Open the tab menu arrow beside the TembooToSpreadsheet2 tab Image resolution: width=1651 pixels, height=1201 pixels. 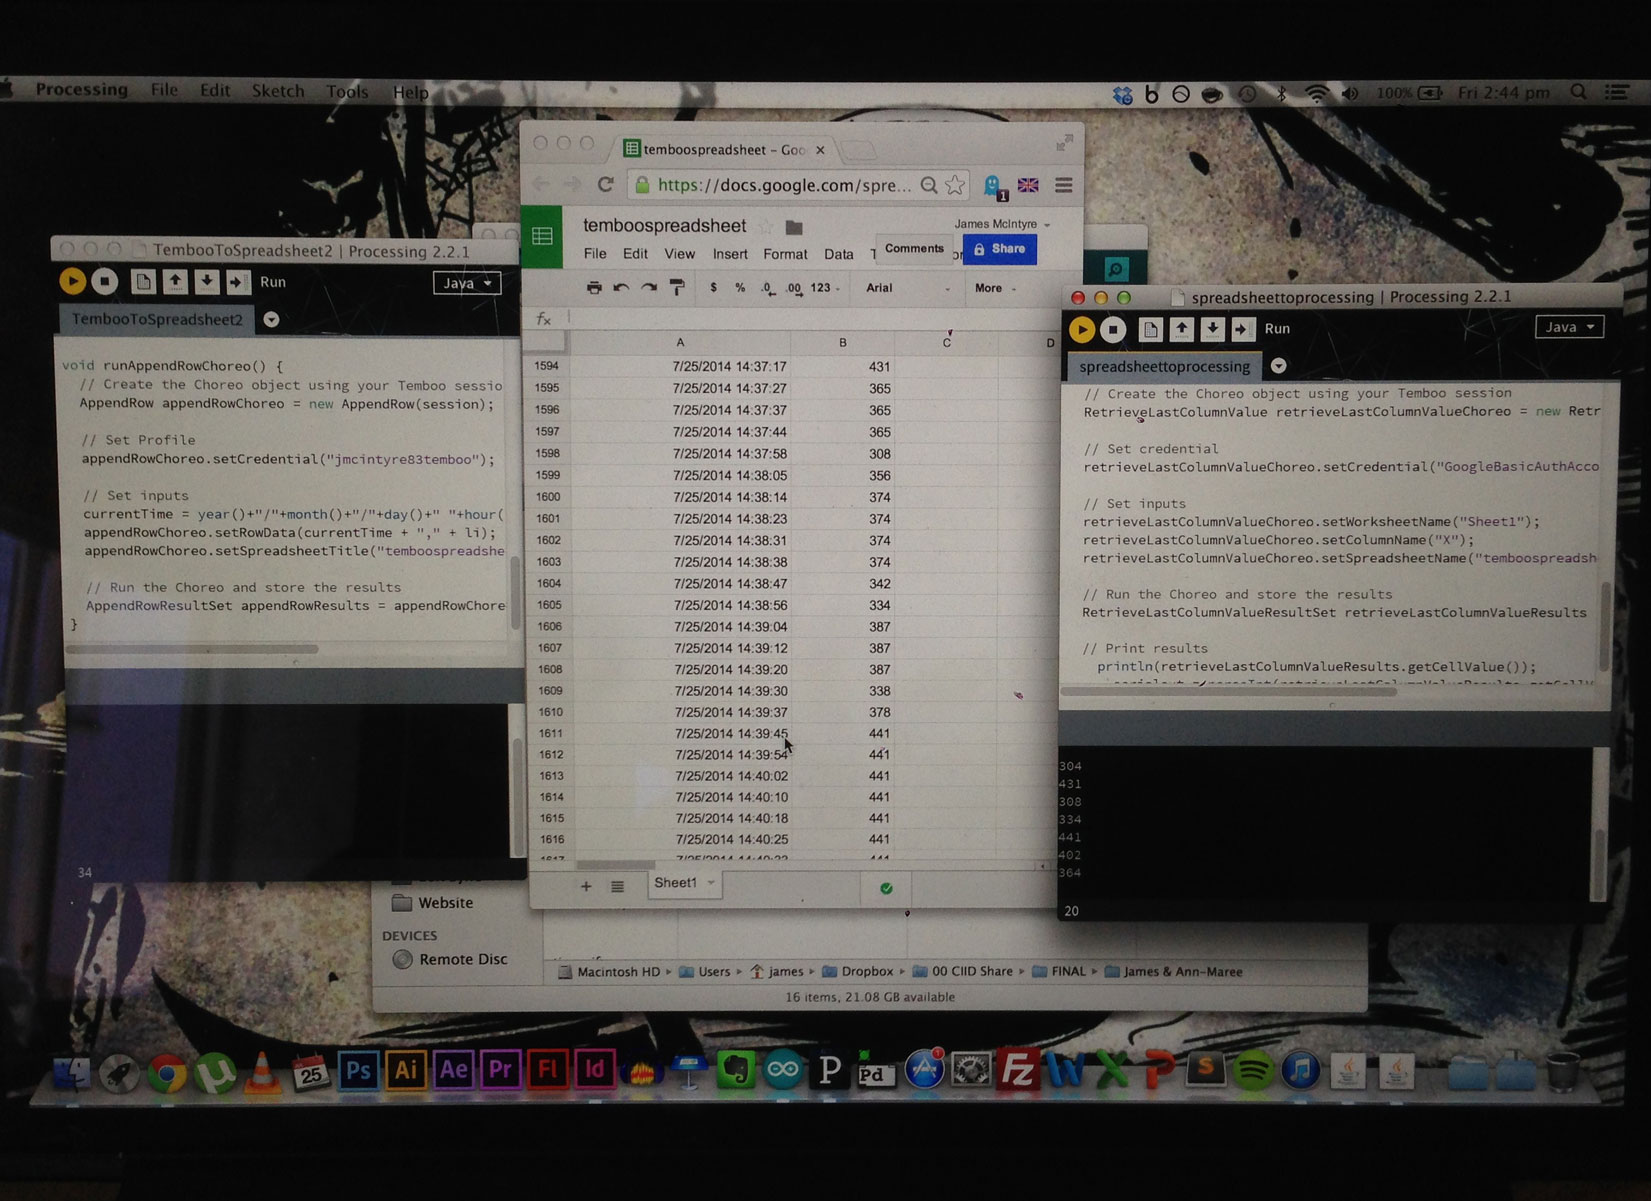pos(271,320)
